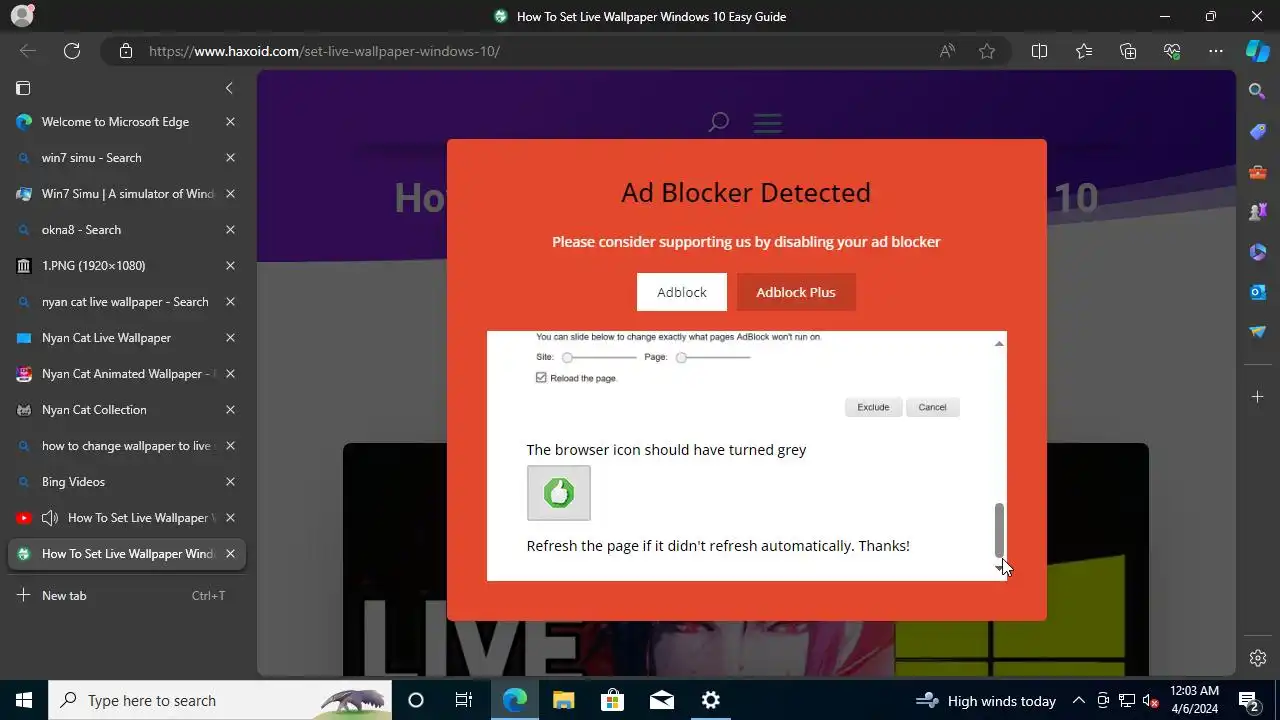This screenshot has width=1280, height=720.
Task: Toggle Reload the page checkbox
Action: point(541,378)
